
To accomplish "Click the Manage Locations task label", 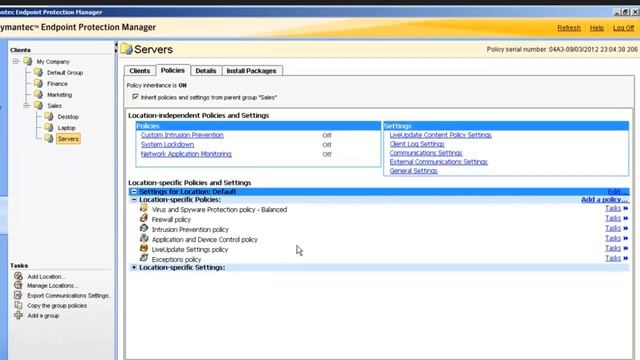I will click(52, 286).
